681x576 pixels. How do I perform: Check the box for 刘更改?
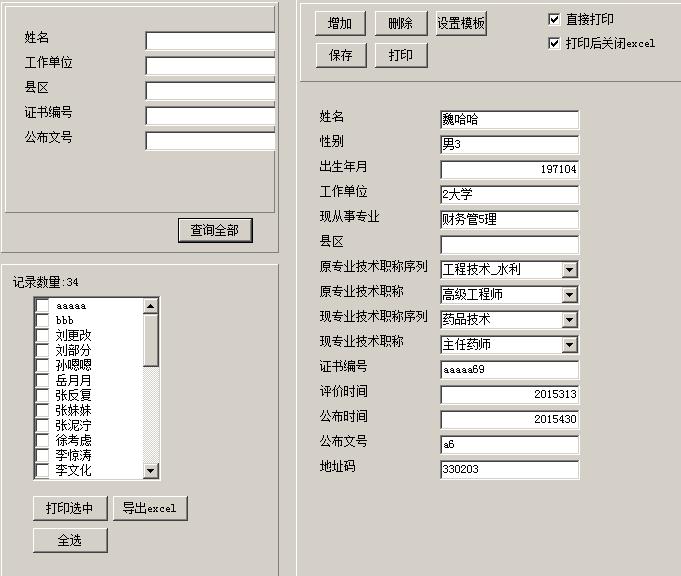[42, 335]
